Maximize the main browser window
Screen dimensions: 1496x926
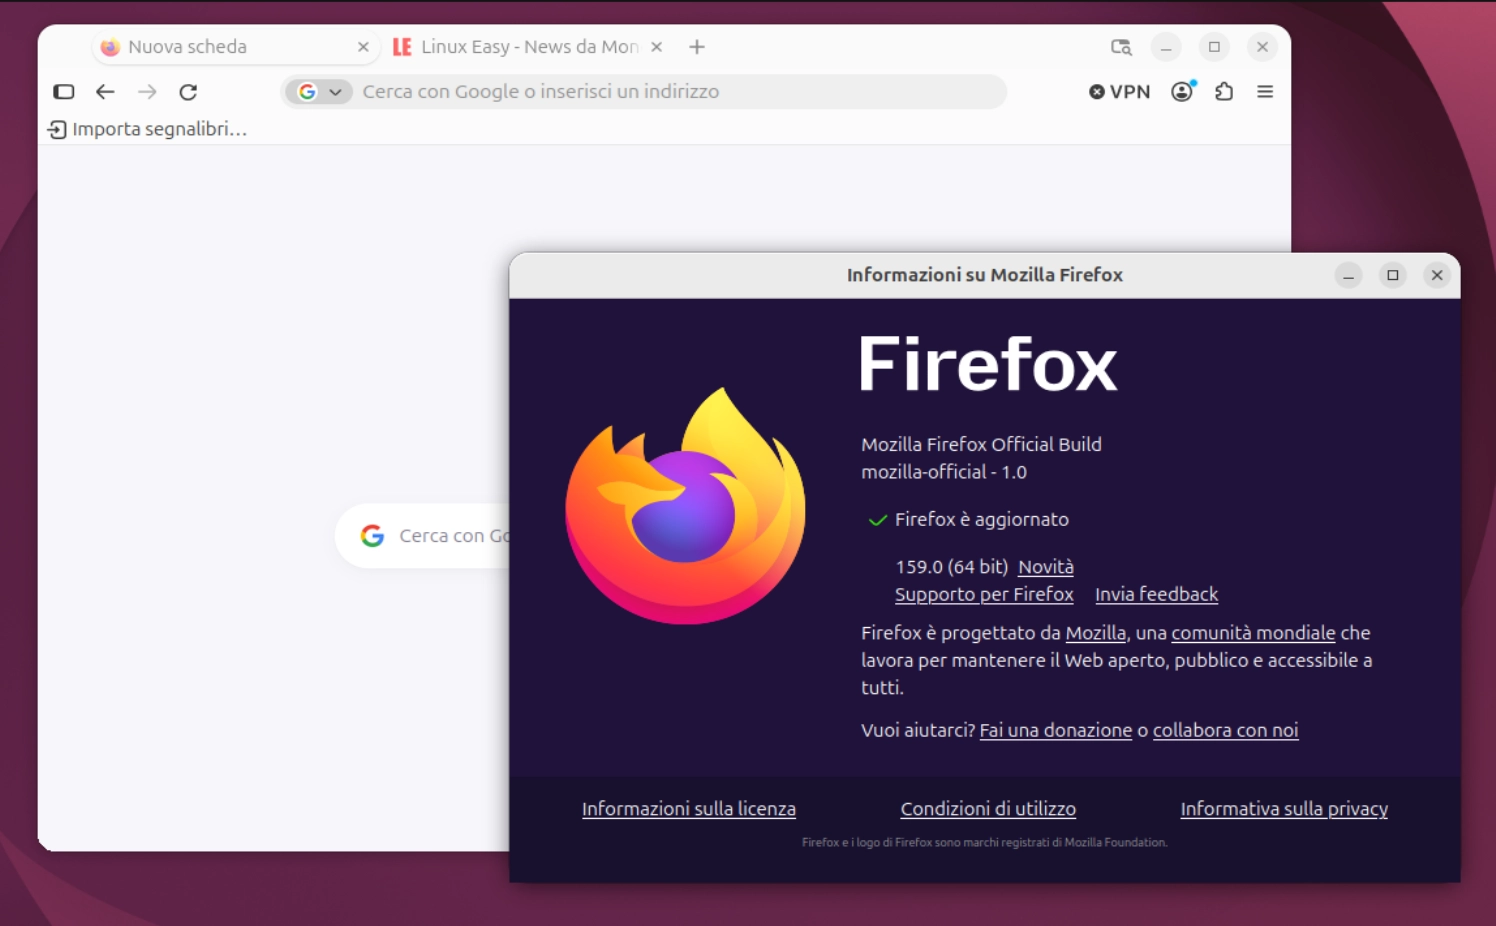click(x=1214, y=47)
